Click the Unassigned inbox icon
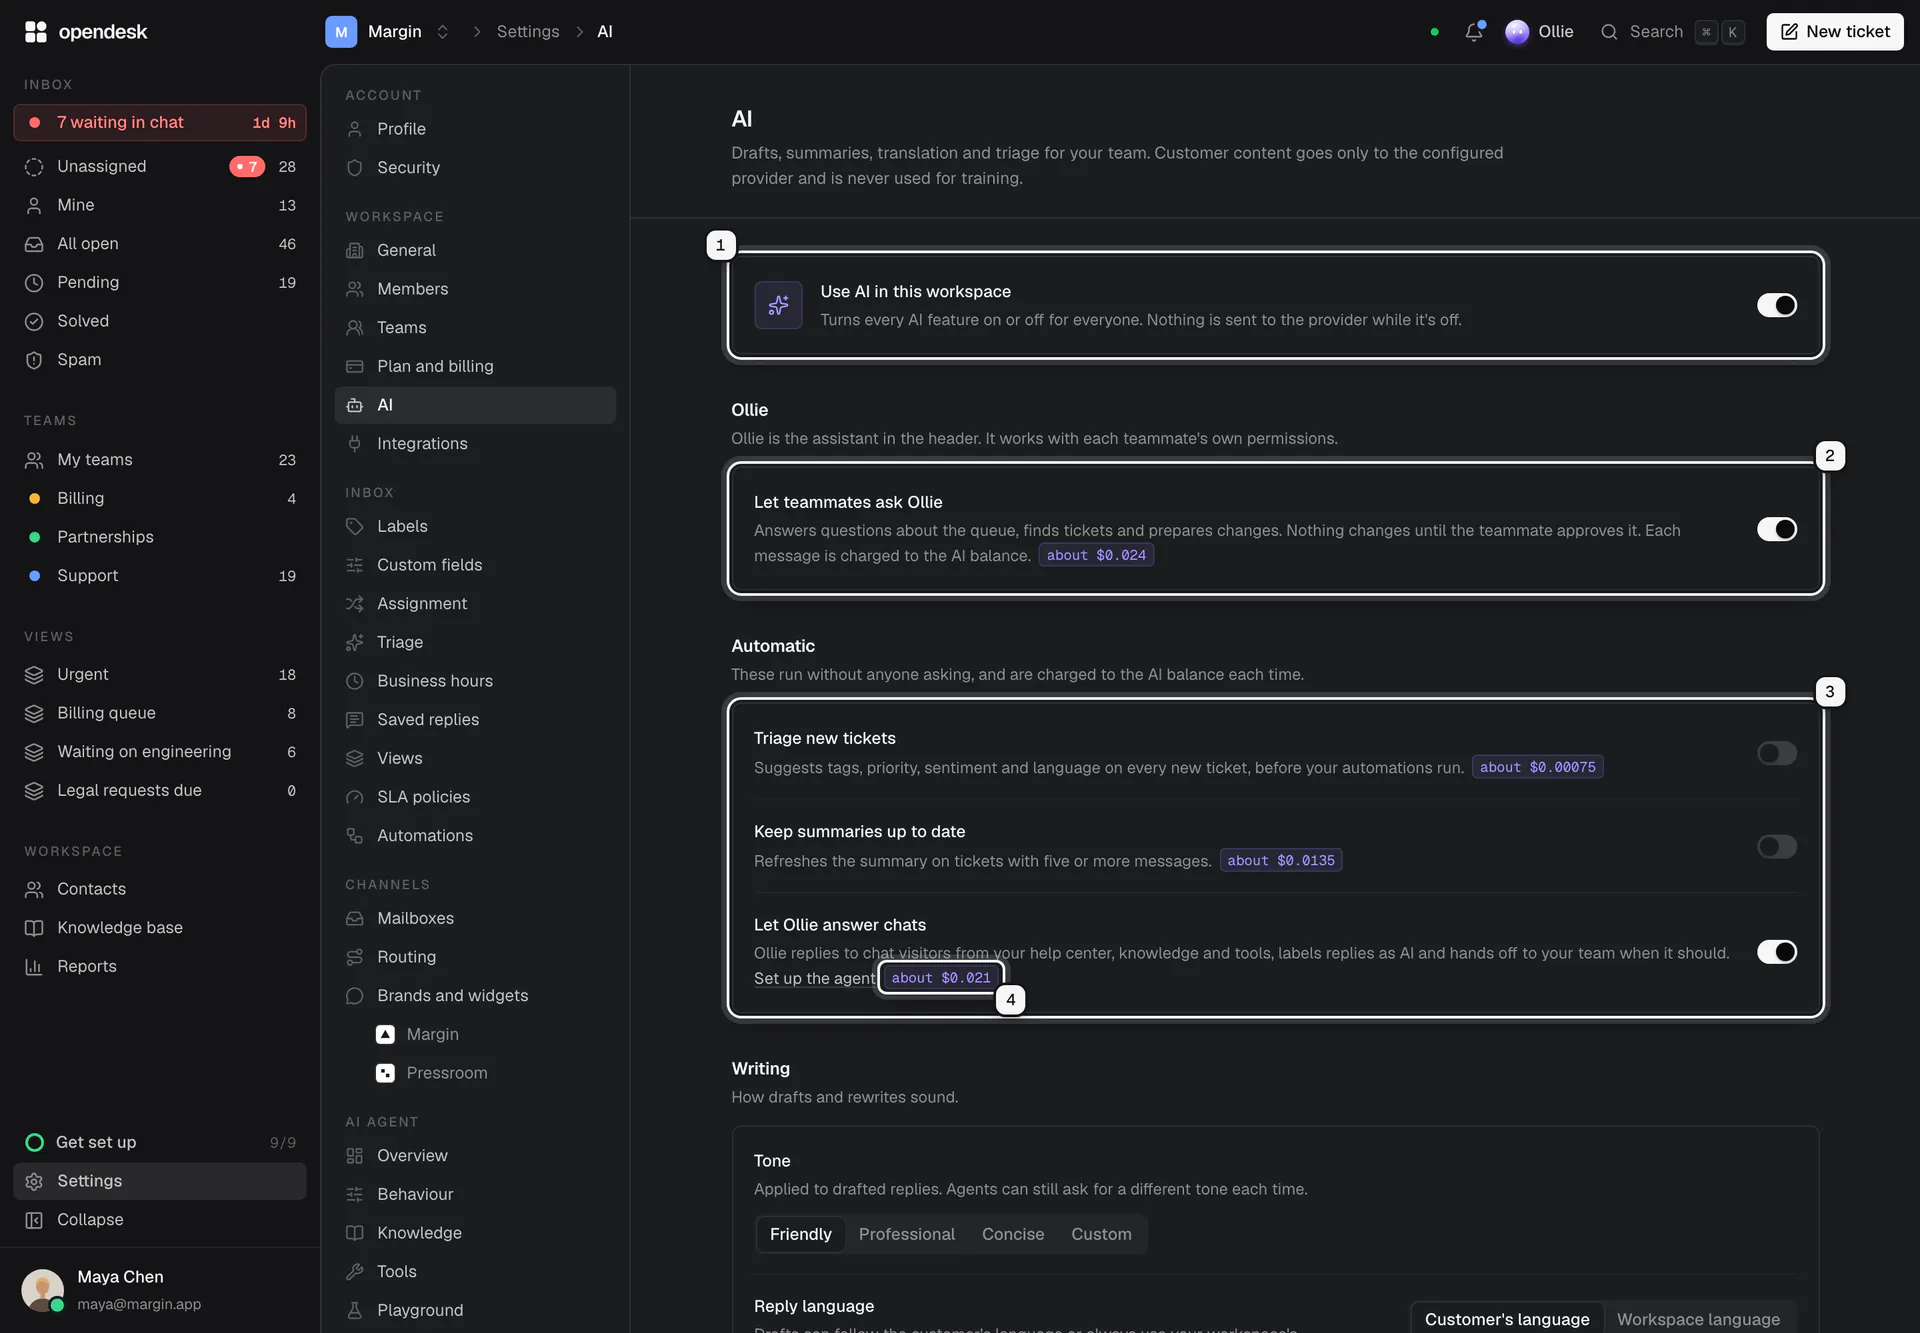Image resolution: width=1920 pixels, height=1333 pixels. tap(34, 167)
